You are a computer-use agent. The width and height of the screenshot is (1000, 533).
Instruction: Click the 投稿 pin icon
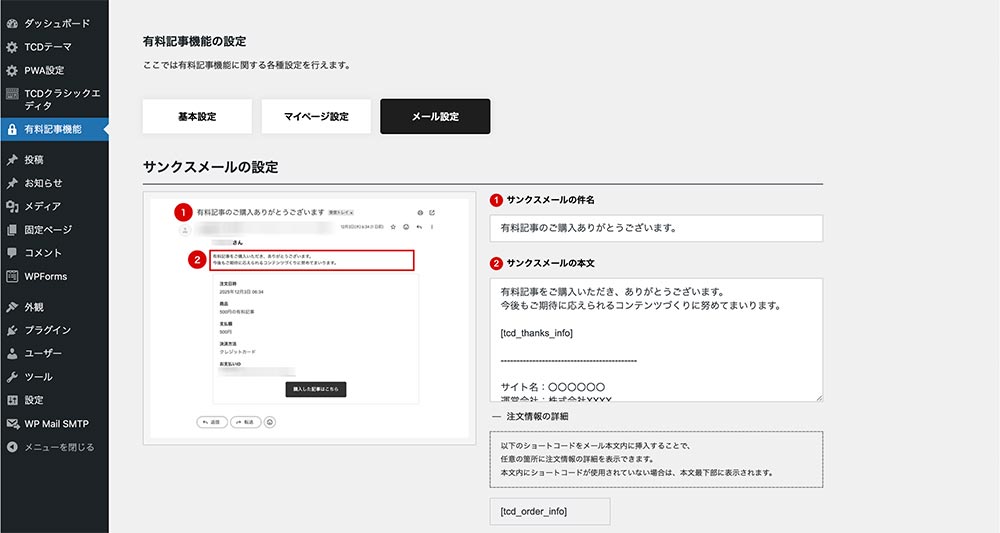(11, 160)
